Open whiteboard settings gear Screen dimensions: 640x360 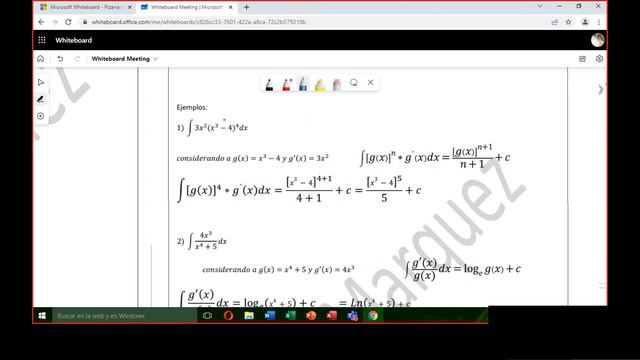click(599, 59)
